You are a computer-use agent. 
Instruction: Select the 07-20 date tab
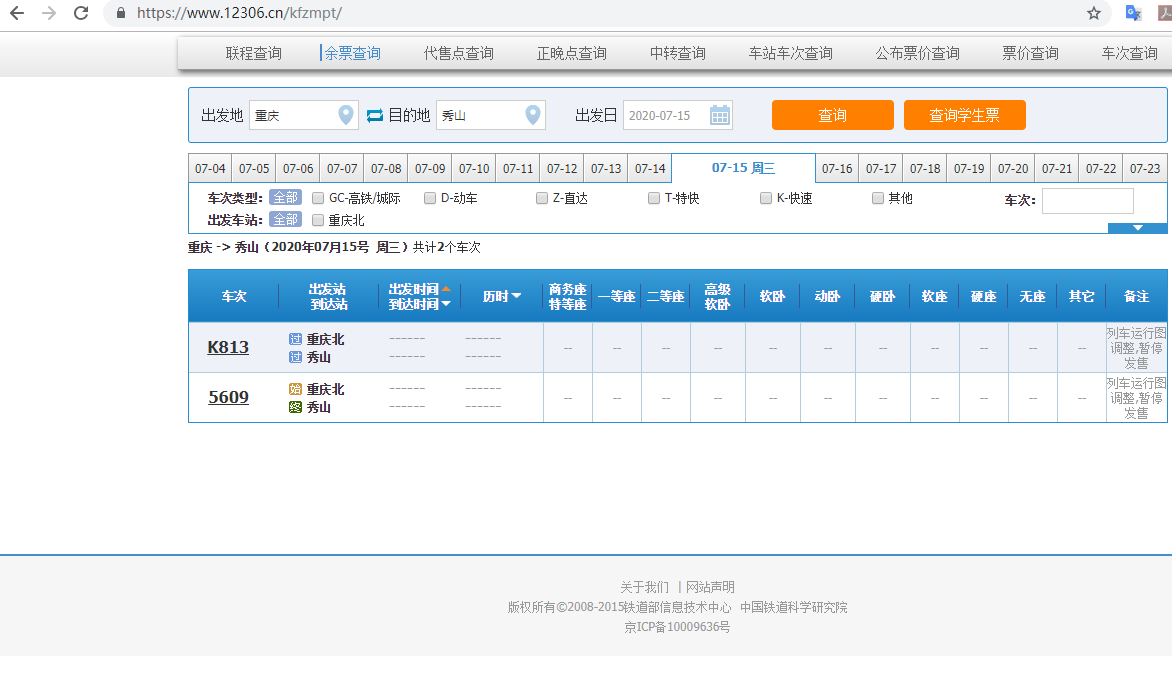1013,168
